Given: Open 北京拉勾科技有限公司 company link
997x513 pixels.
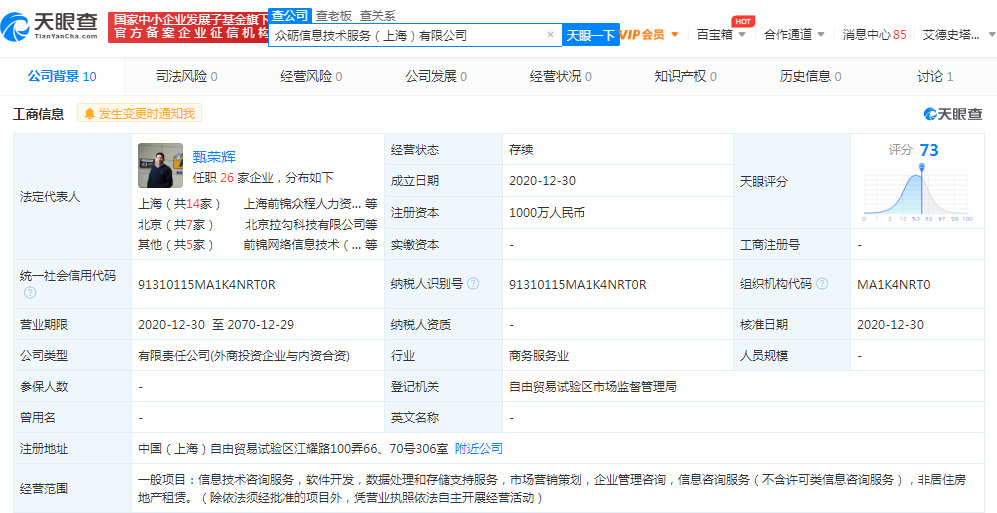Looking at the screenshot, I should (x=305, y=224).
